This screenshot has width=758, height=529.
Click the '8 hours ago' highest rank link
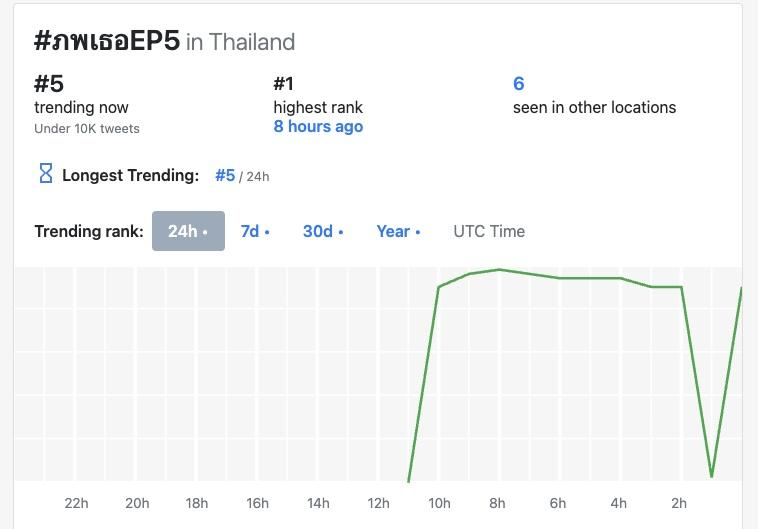[x=318, y=127]
